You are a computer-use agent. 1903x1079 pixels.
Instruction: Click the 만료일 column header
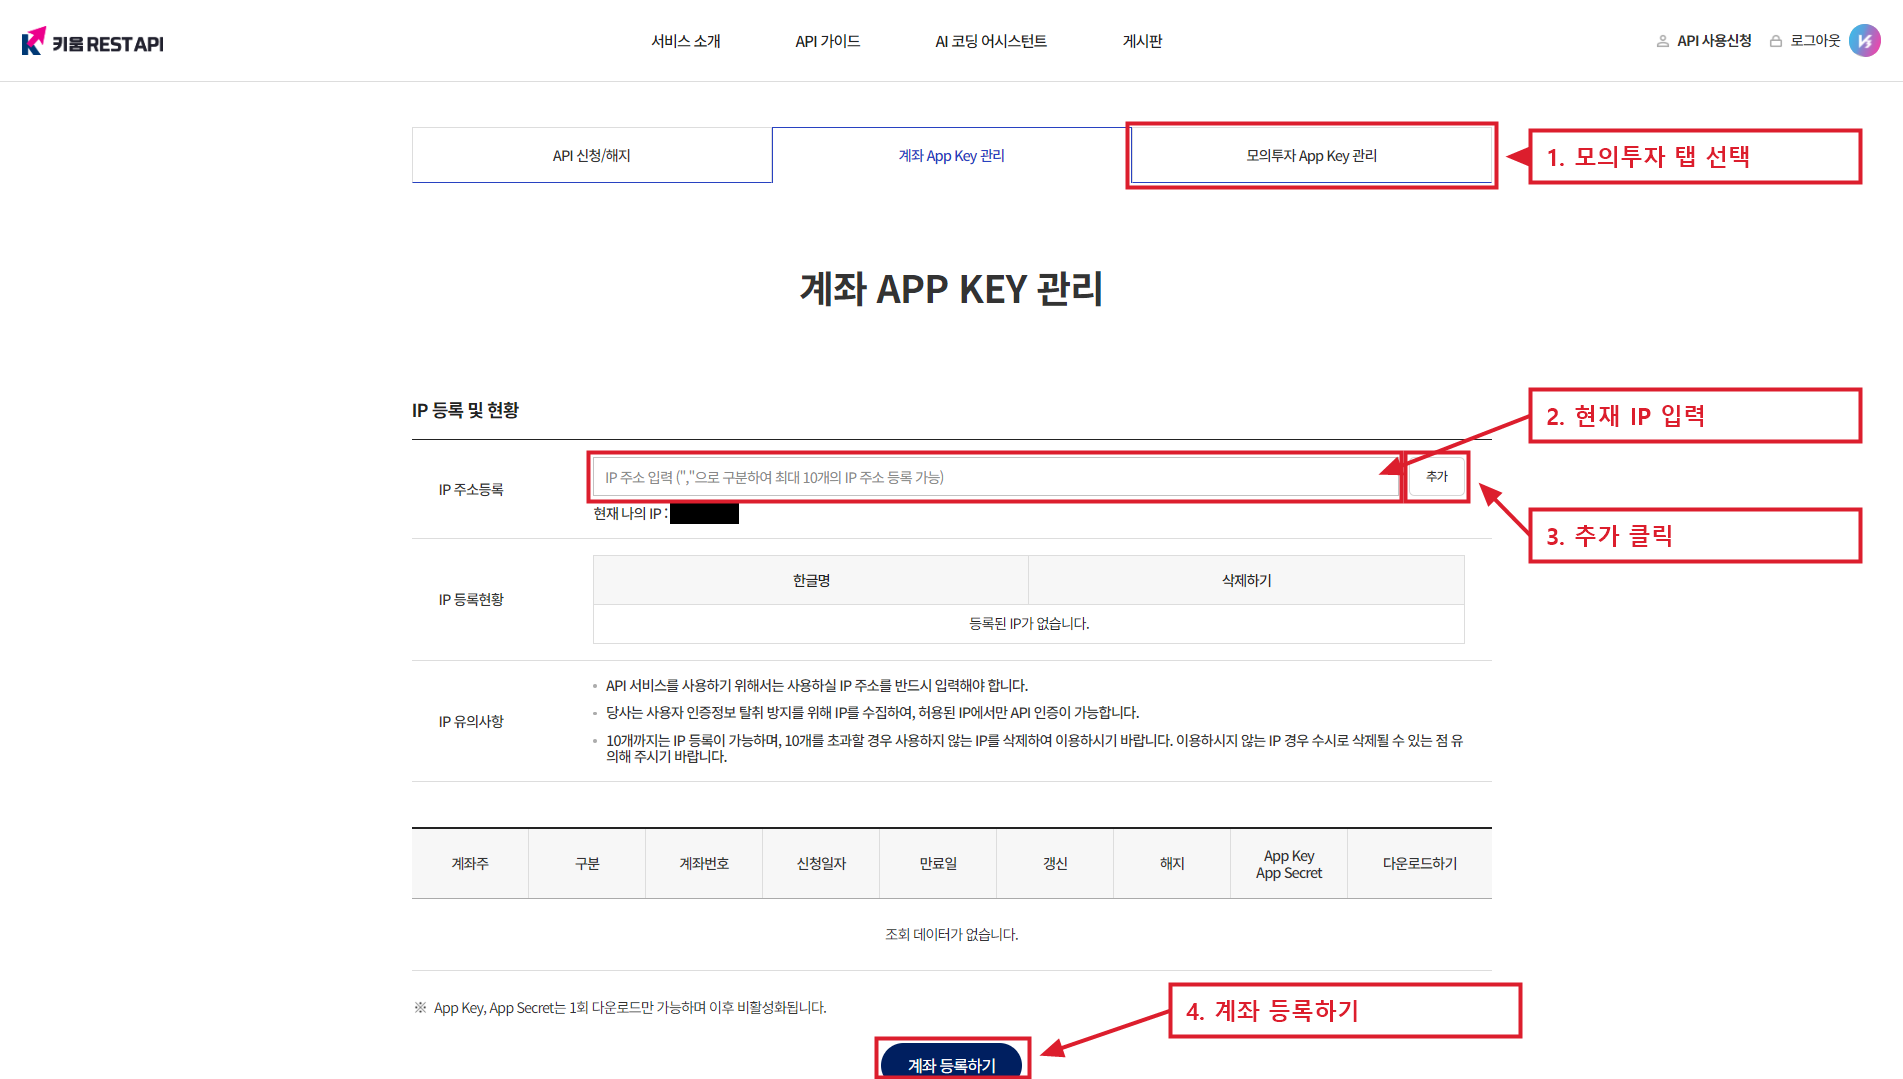pos(938,863)
